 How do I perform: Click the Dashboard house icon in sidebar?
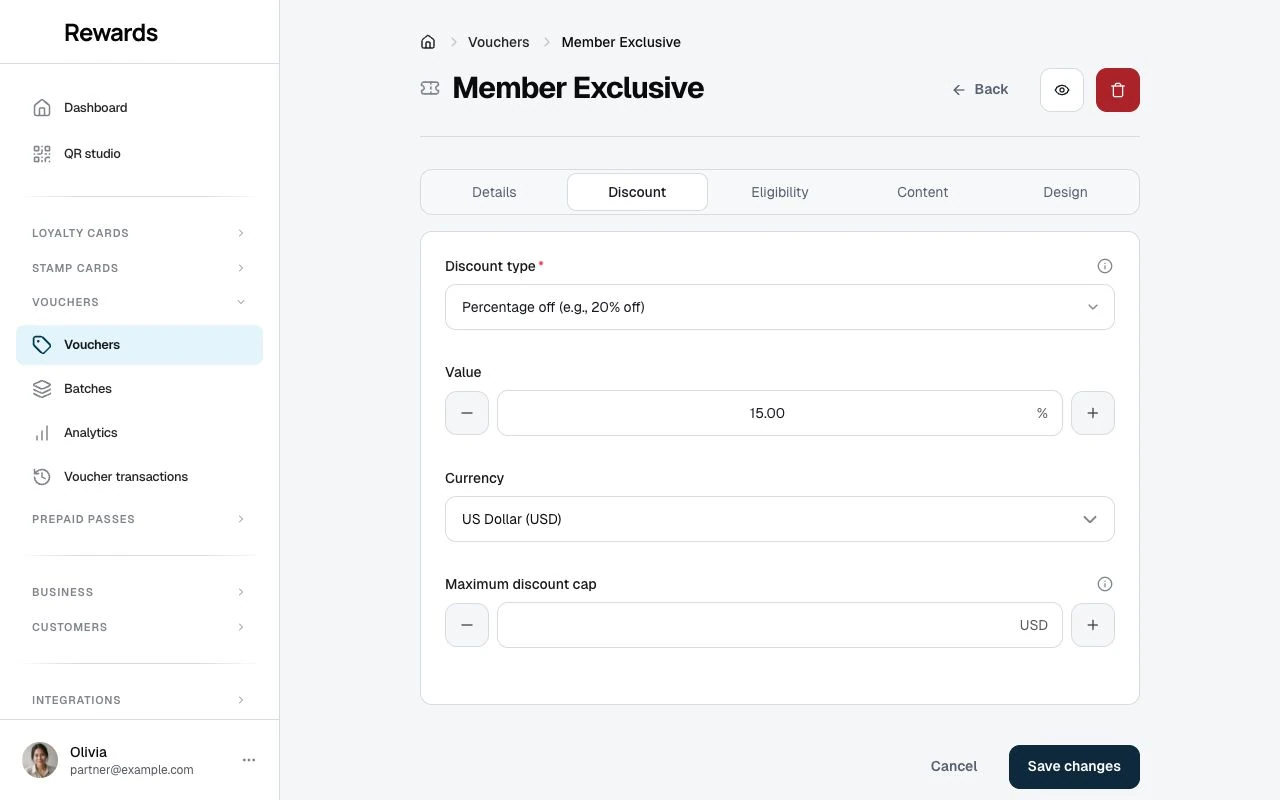(x=42, y=108)
